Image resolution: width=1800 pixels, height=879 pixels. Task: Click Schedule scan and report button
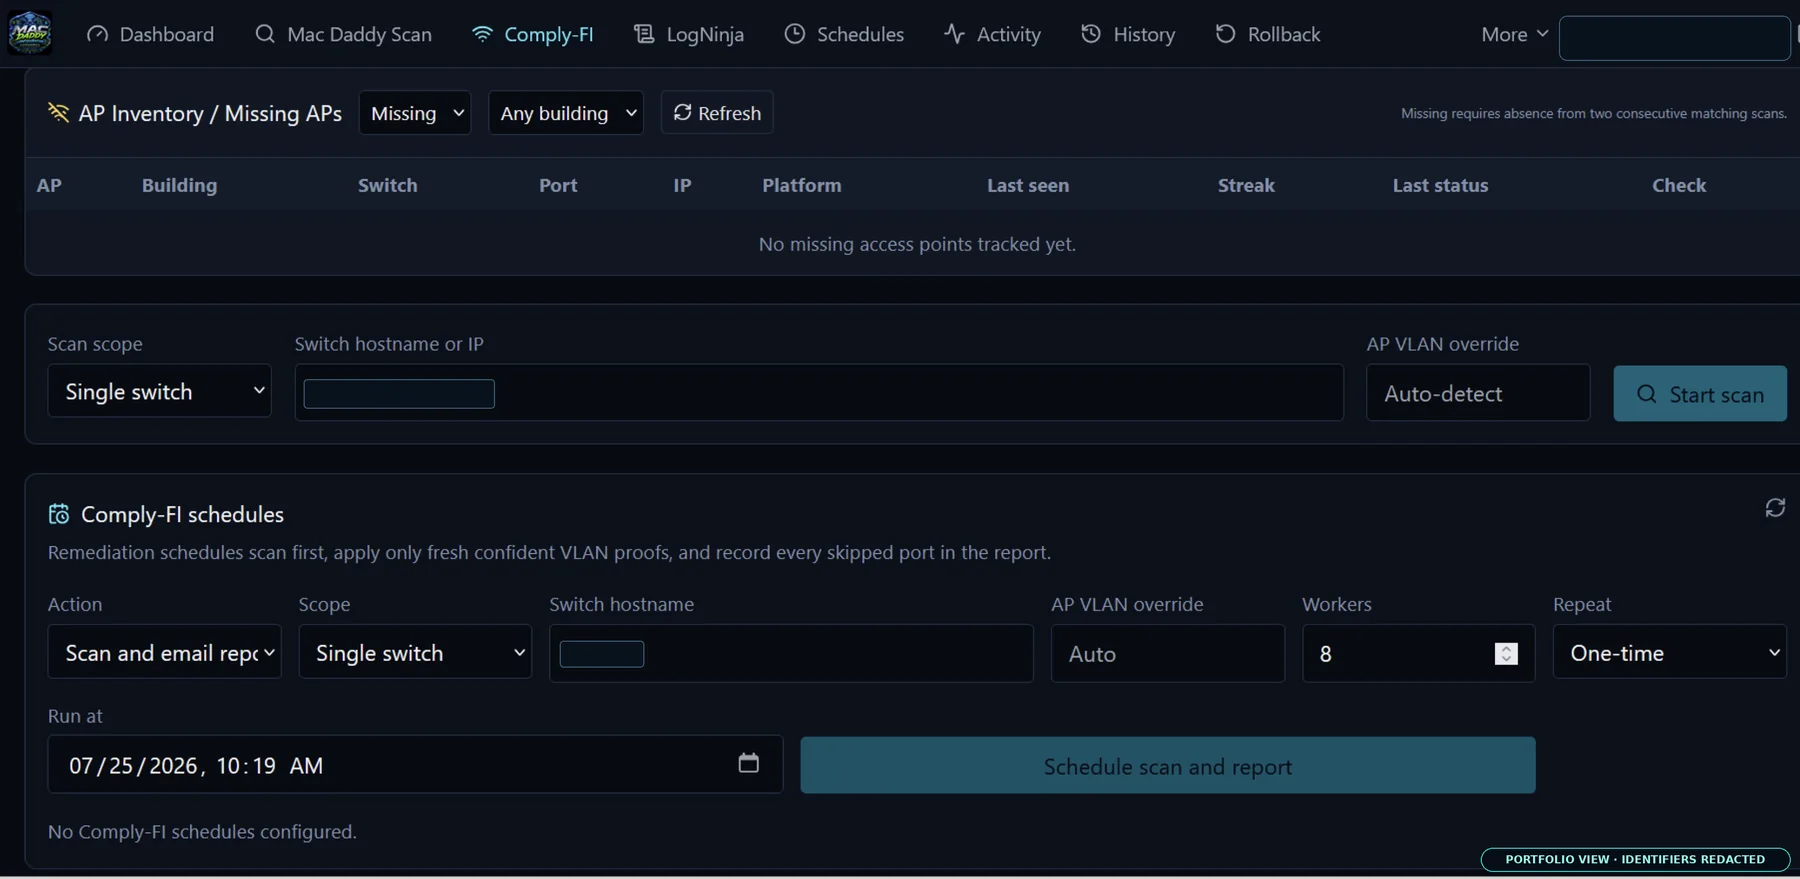coord(1168,765)
